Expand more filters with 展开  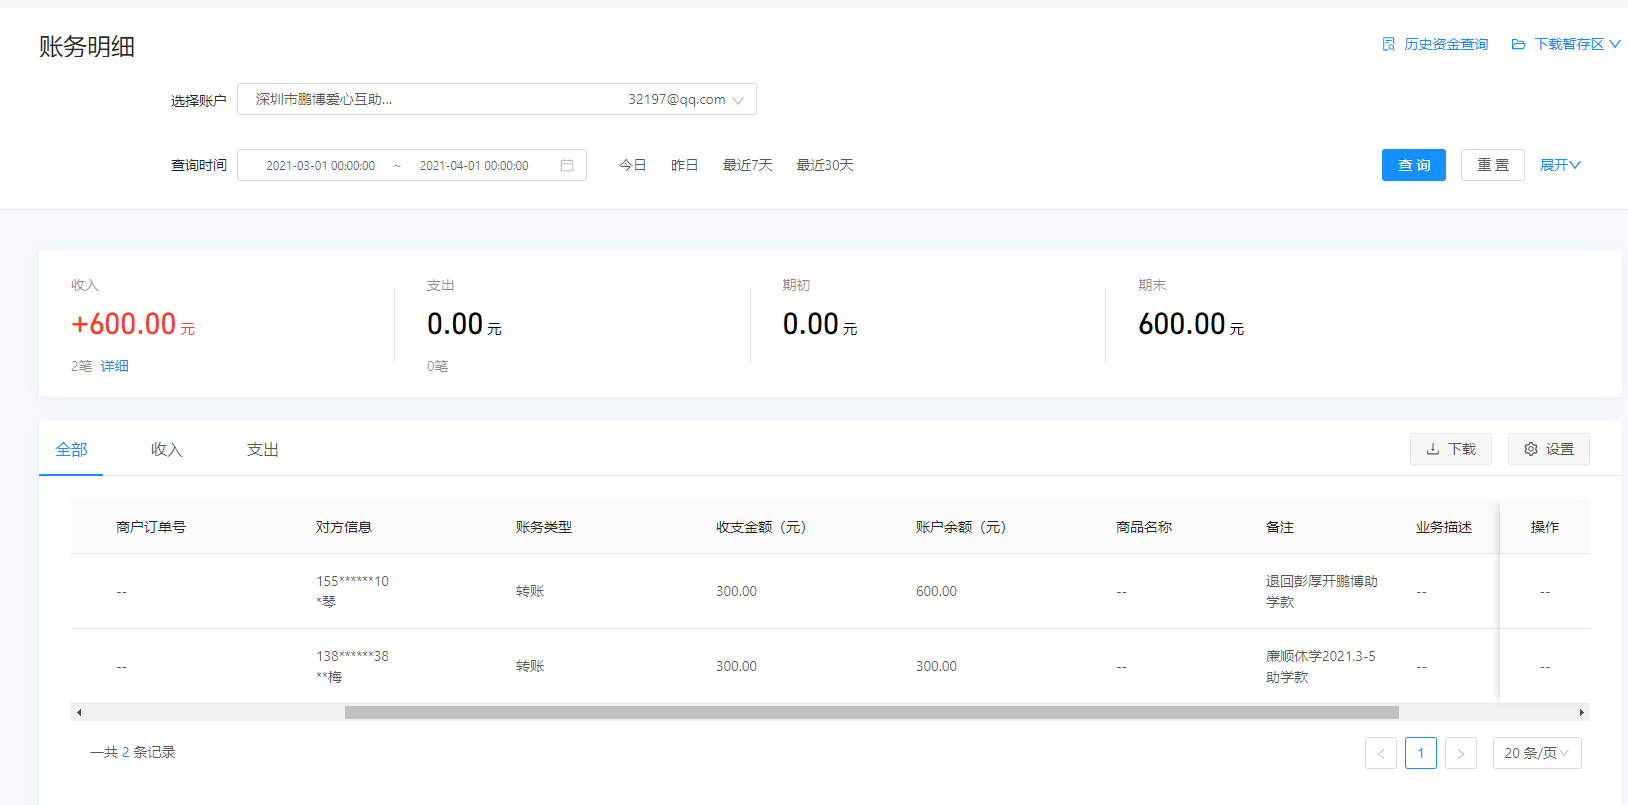pos(1560,165)
